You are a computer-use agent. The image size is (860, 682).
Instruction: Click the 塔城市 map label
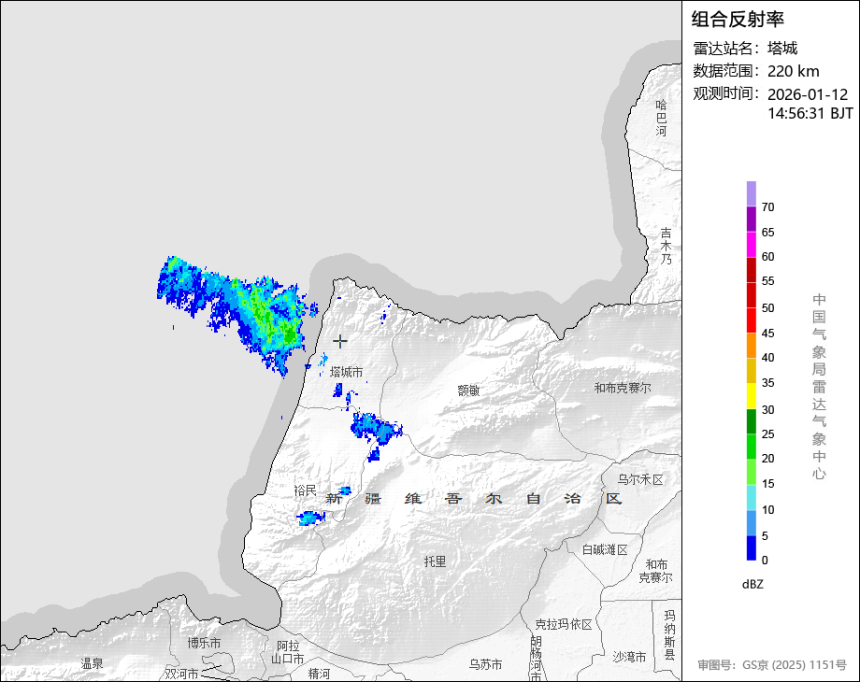click(x=346, y=373)
